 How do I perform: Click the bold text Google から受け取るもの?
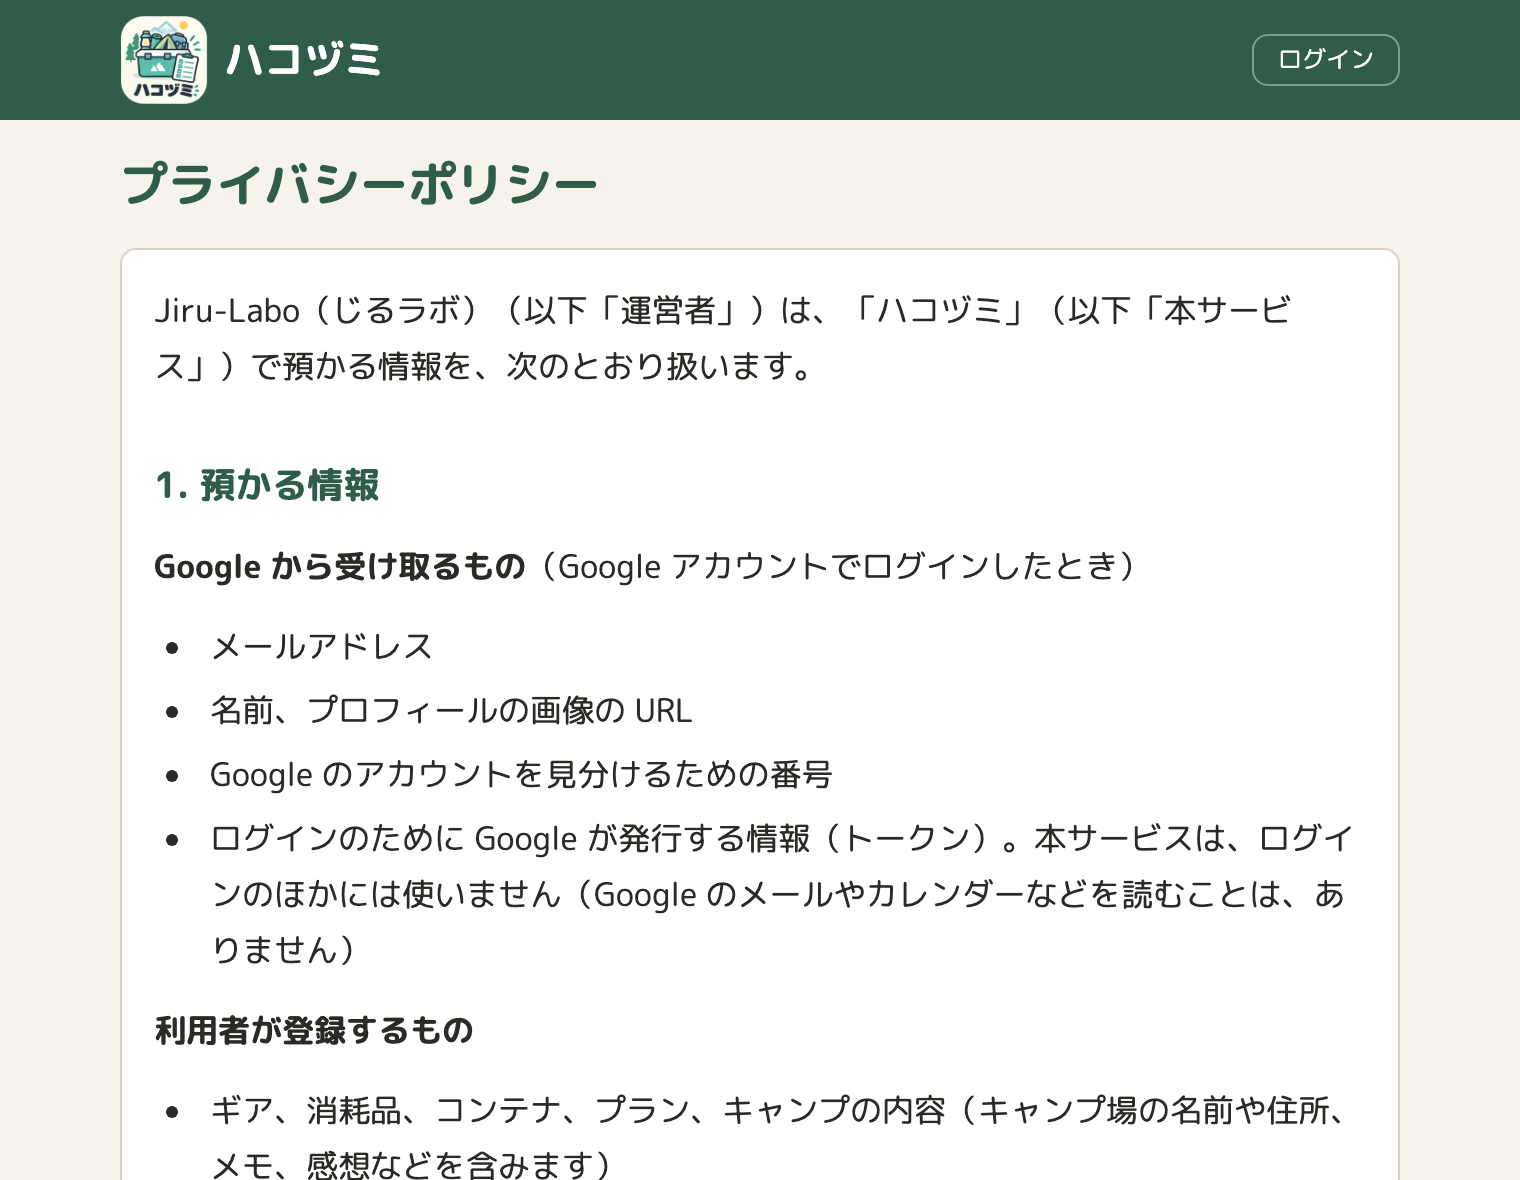coord(340,567)
